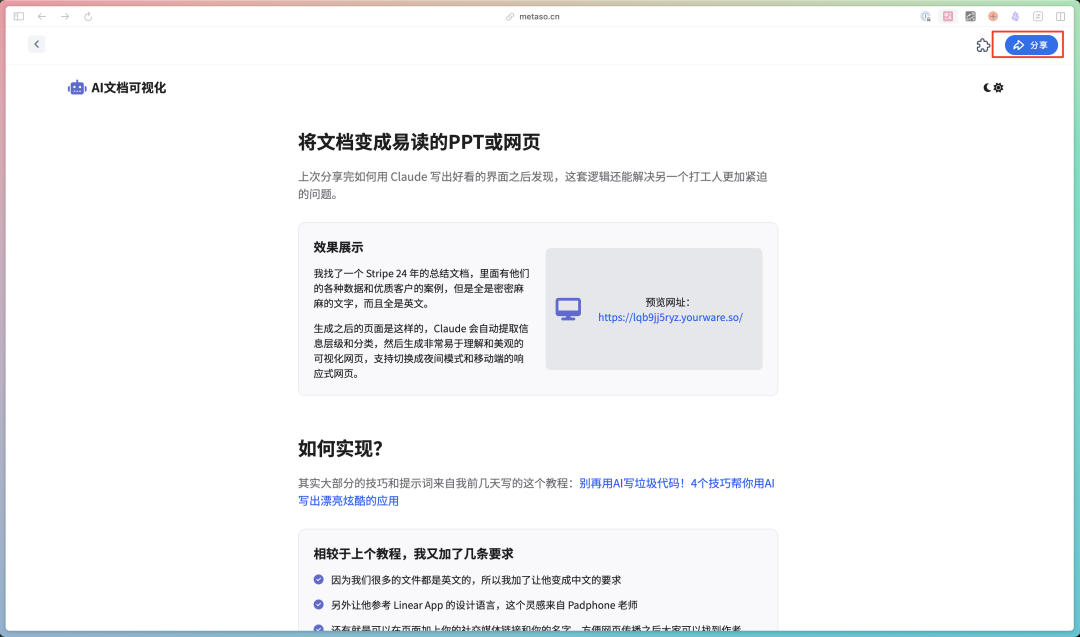Open the yourware.so preview link
The height and width of the screenshot is (637, 1080).
point(670,317)
